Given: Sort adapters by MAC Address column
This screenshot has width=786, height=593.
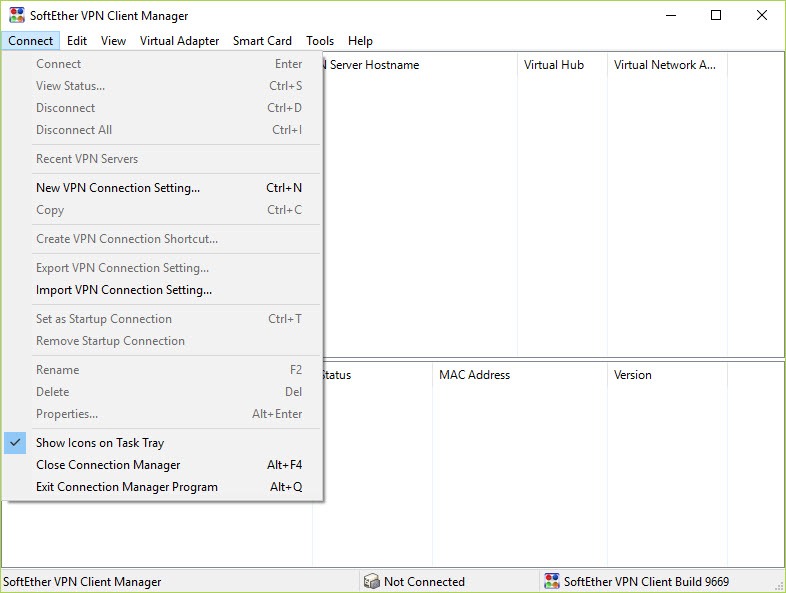Looking at the screenshot, I should [520, 375].
